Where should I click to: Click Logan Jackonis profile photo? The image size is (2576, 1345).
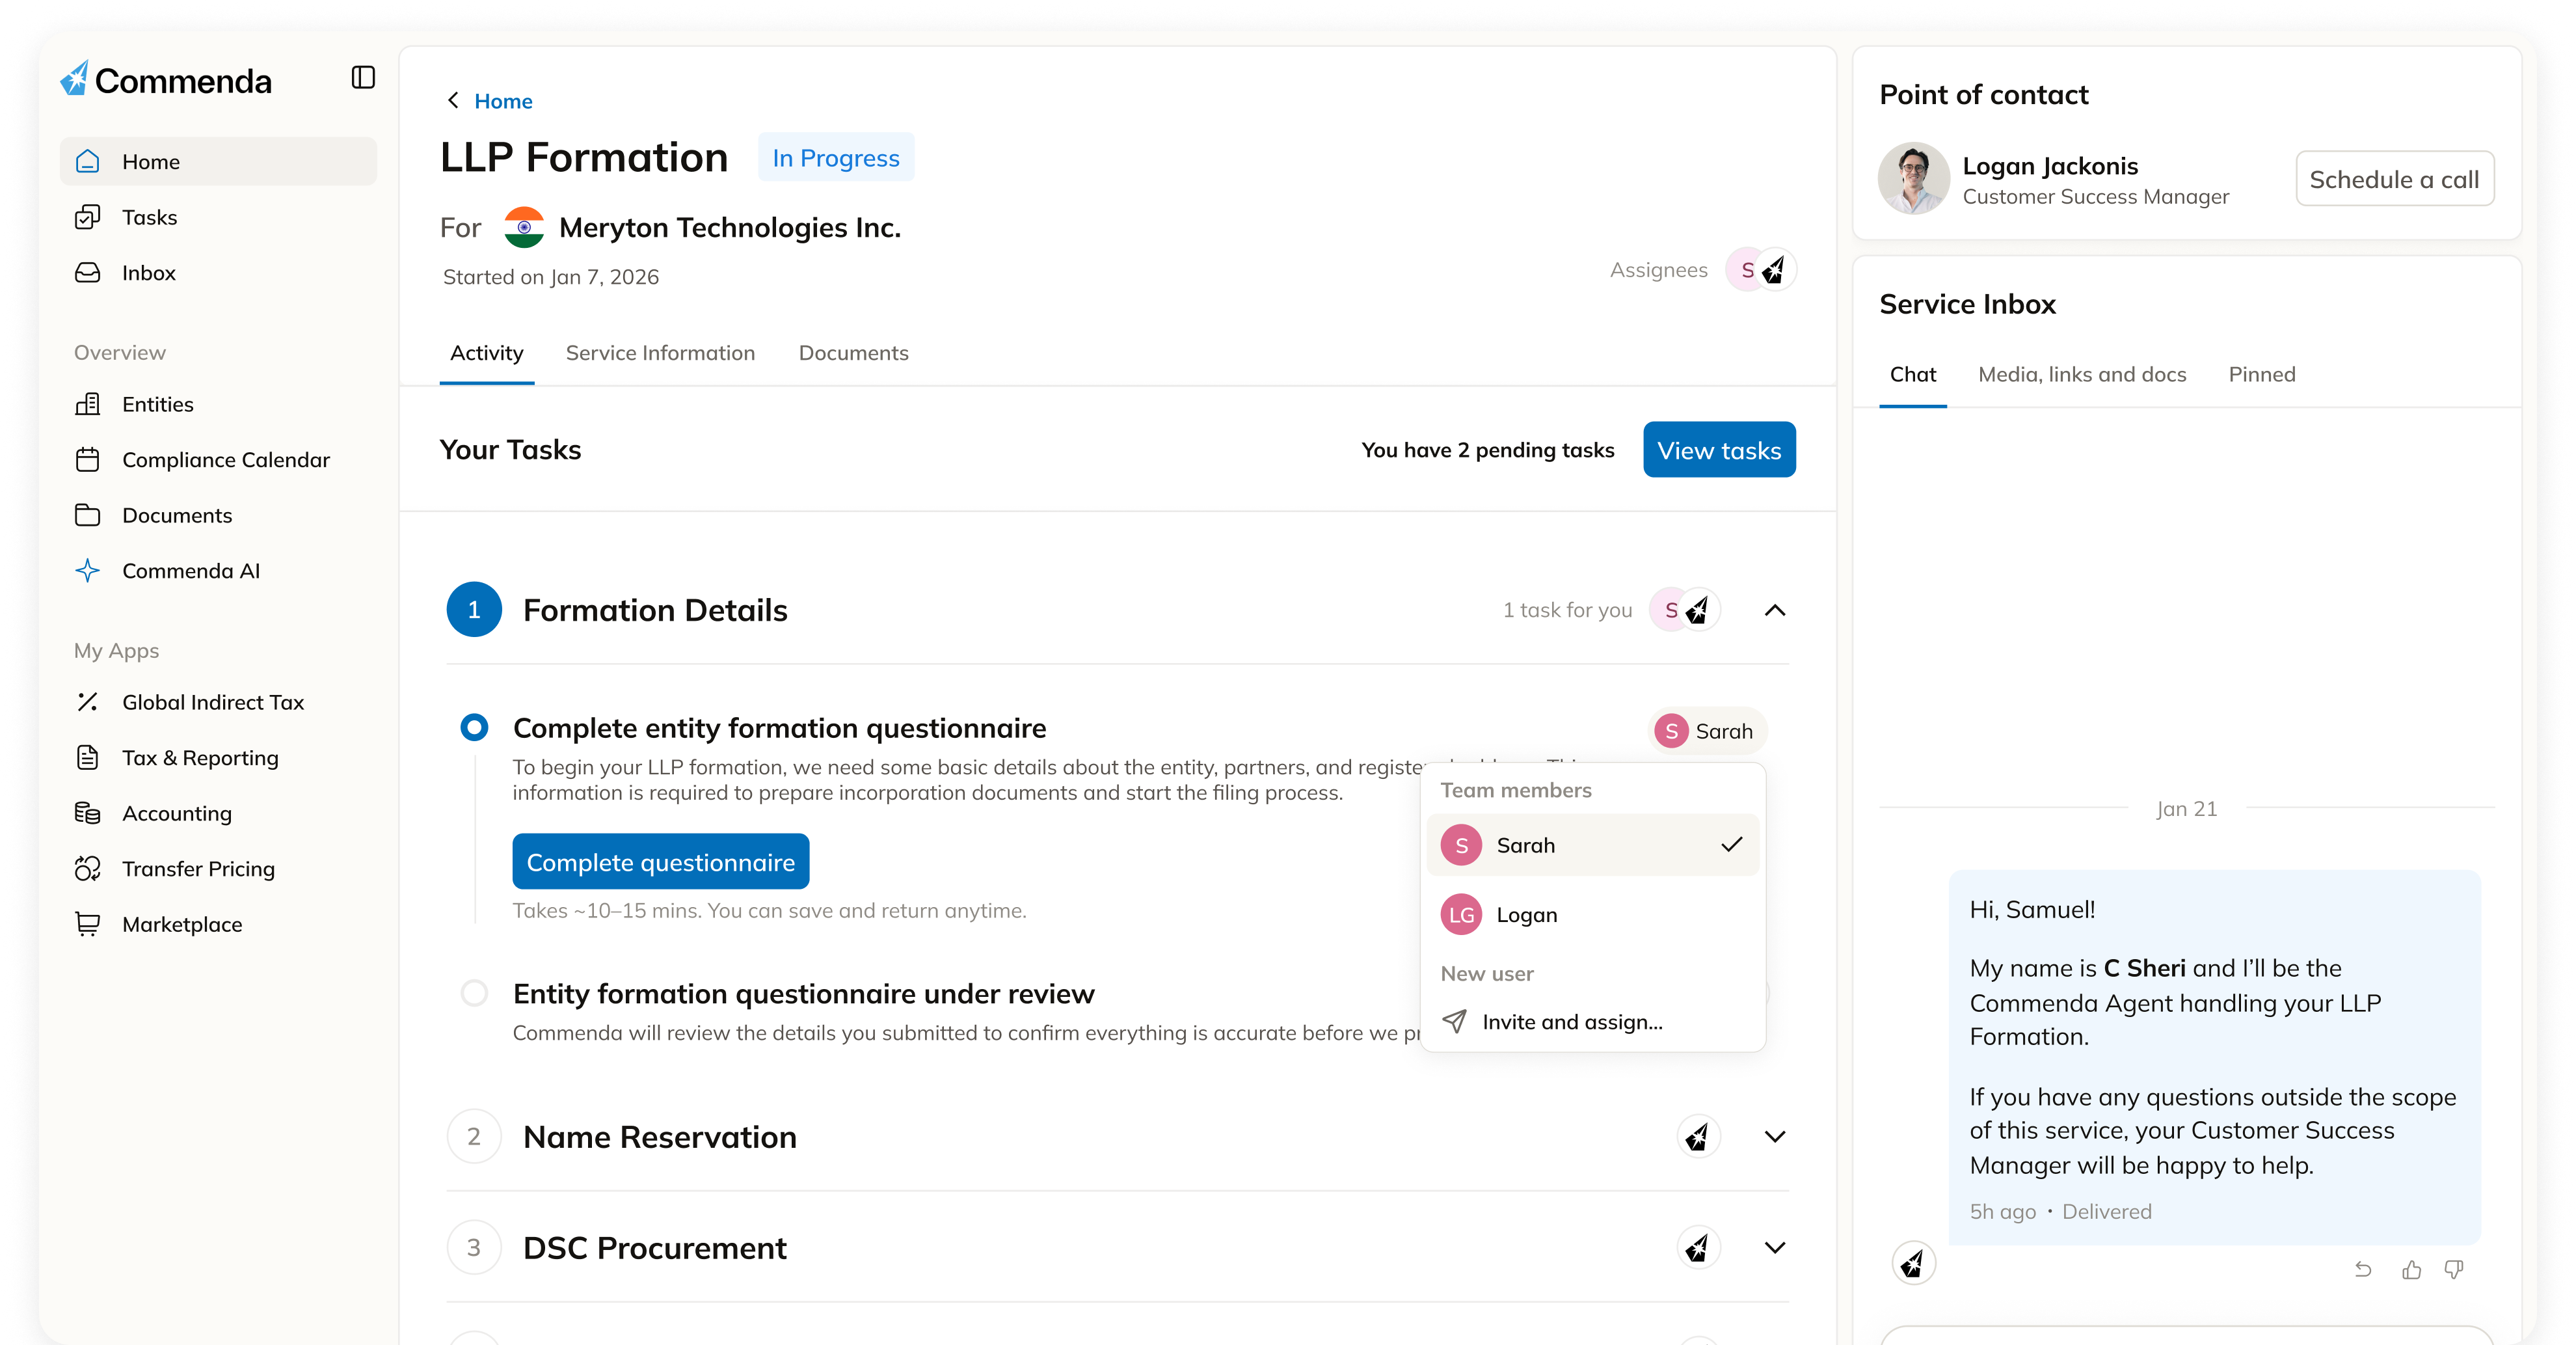(1914, 179)
